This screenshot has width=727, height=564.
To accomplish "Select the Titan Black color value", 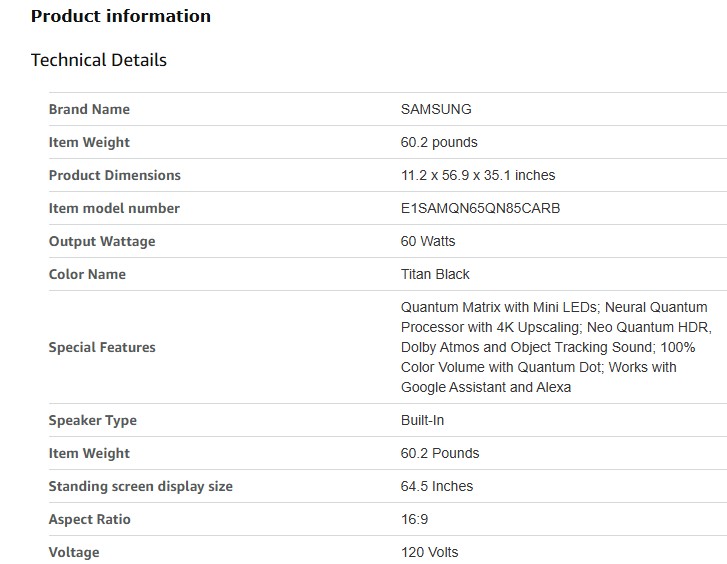I will tap(435, 274).
